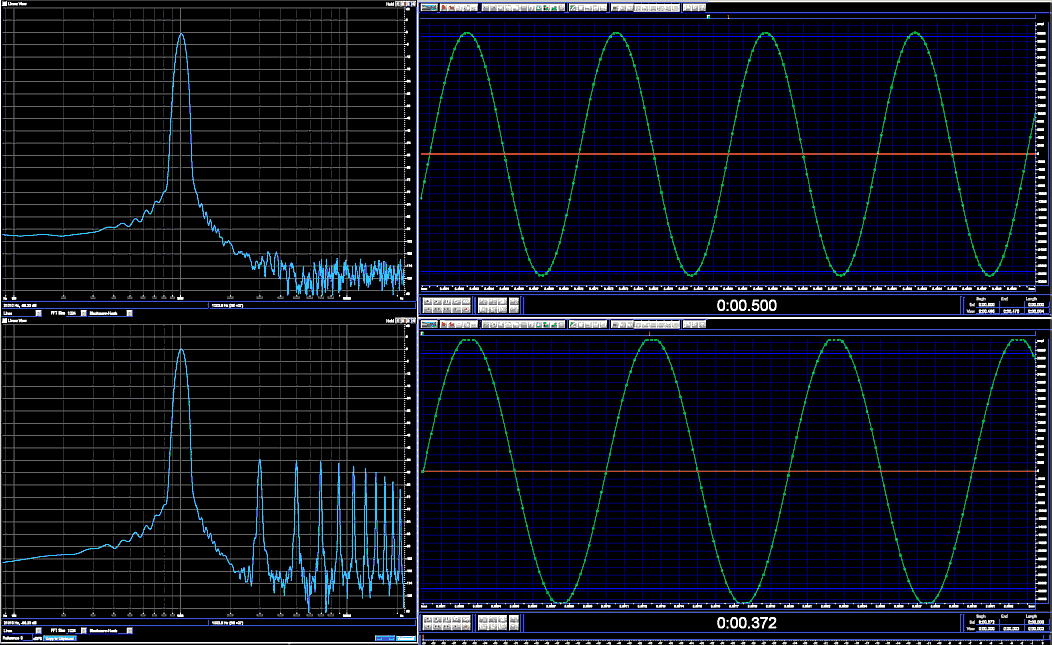Viewport: 1052px width, 645px height.
Task: Tick Linear View in the upper frequency analysis window
Action: (5, 3)
